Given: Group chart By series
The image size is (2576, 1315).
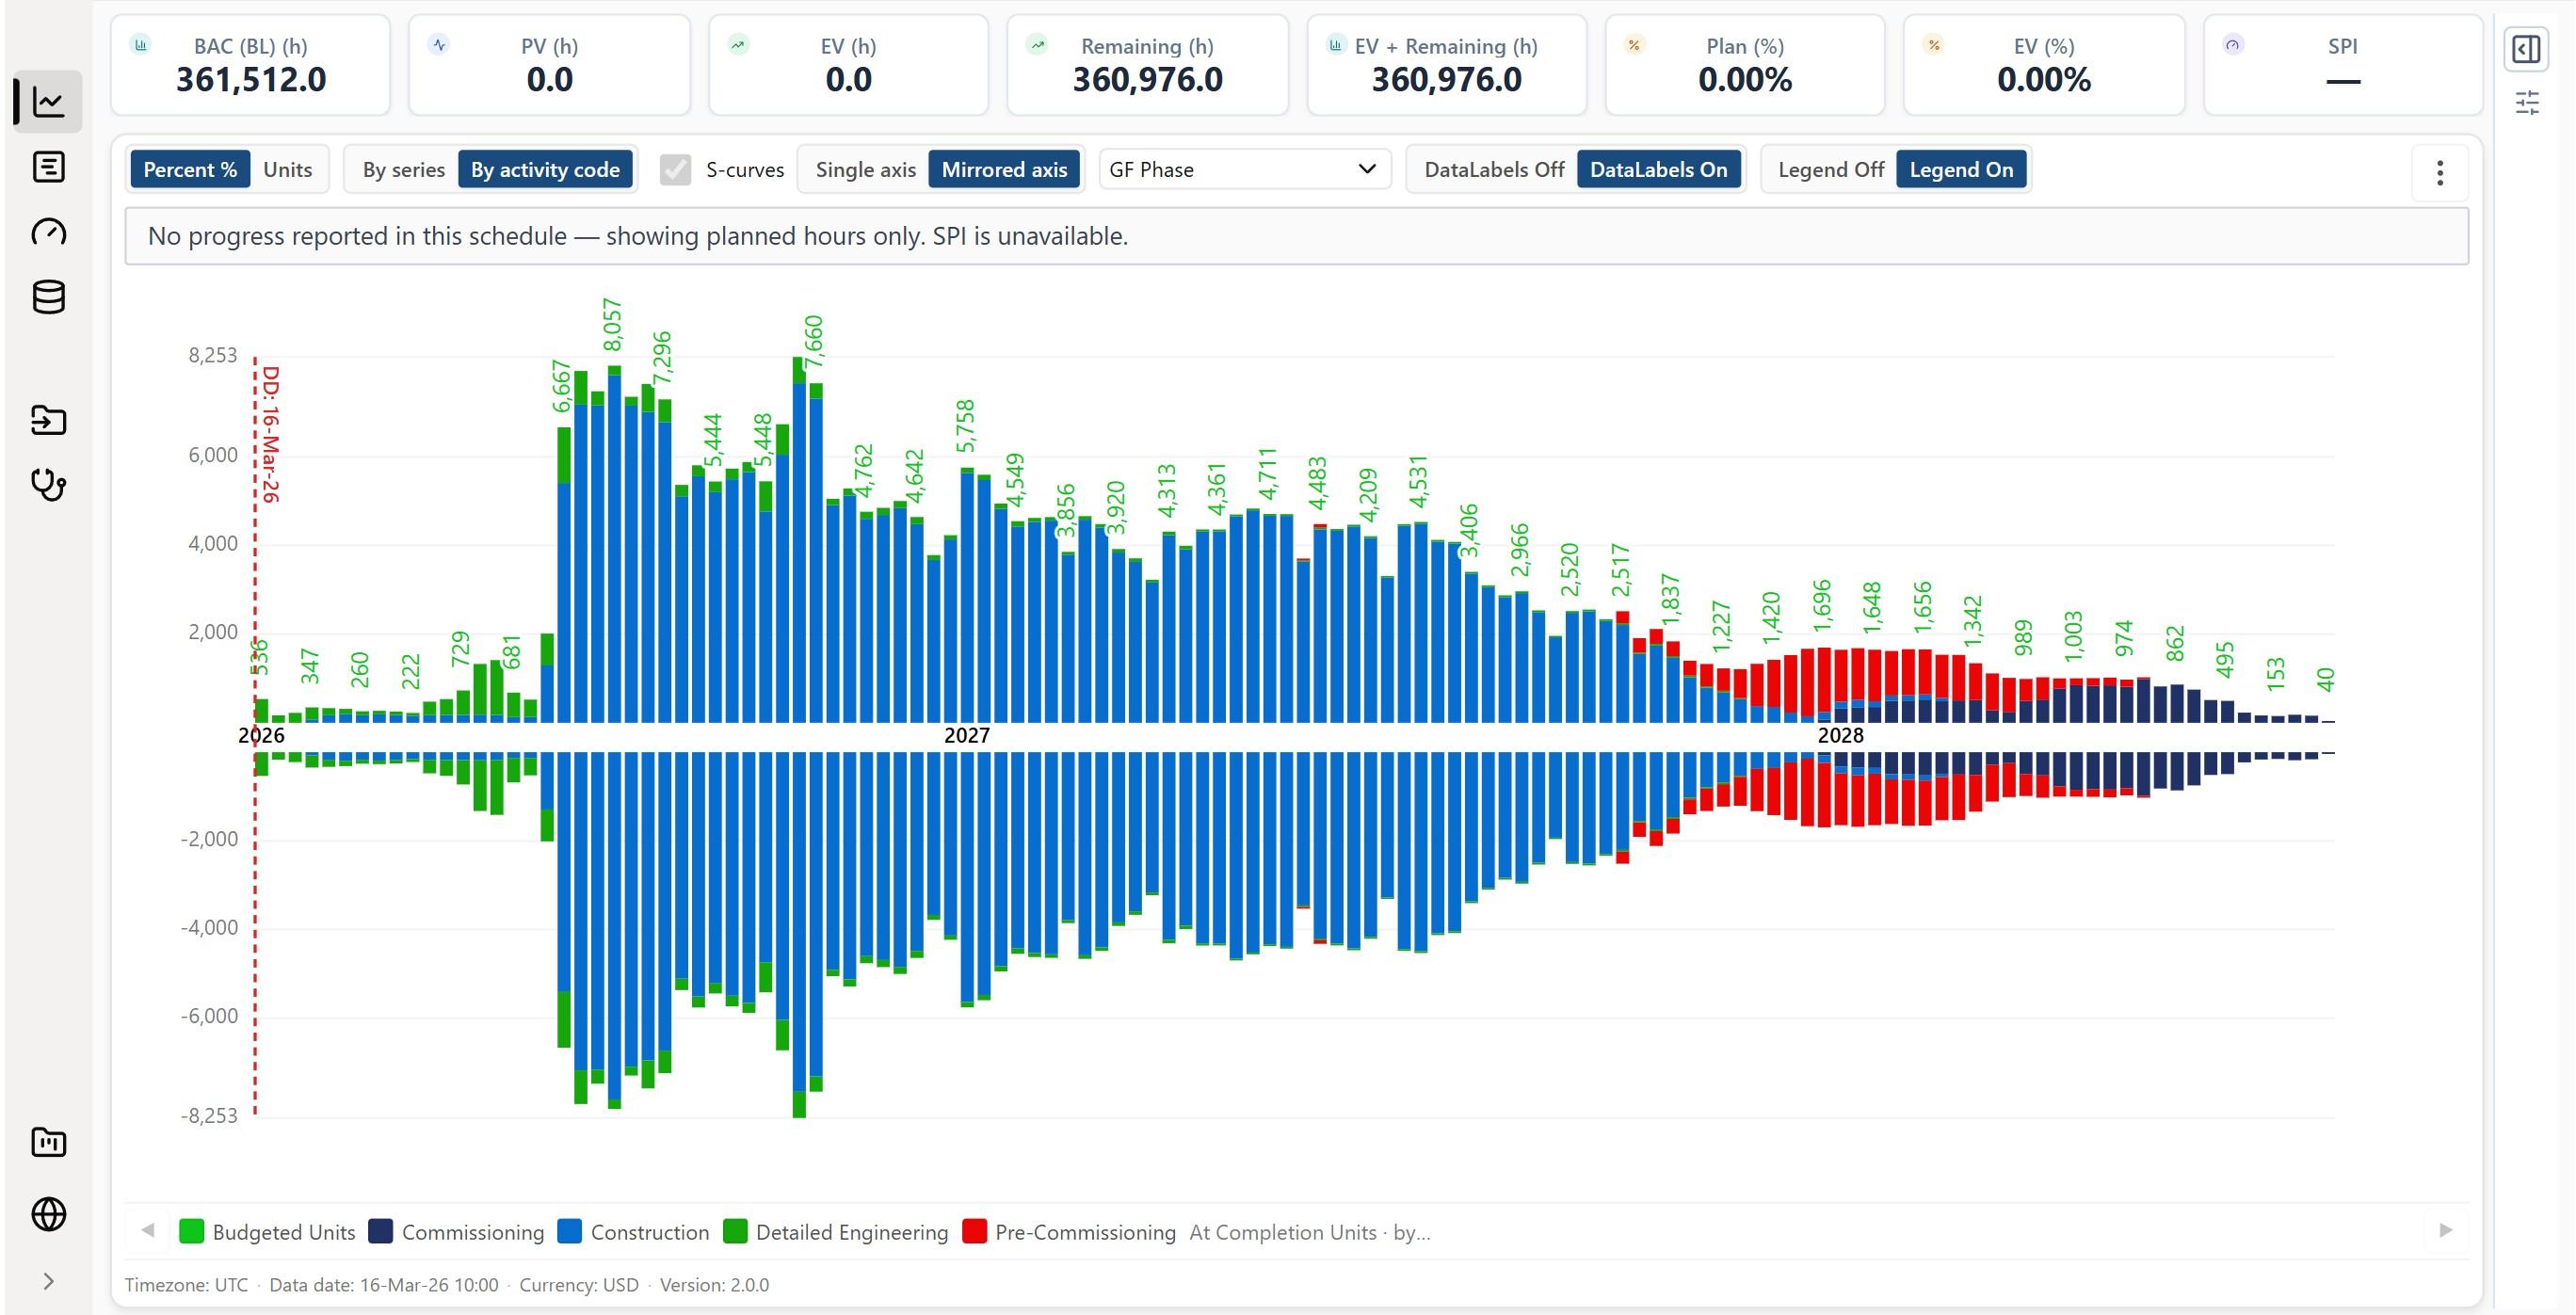Looking at the screenshot, I should point(403,169).
